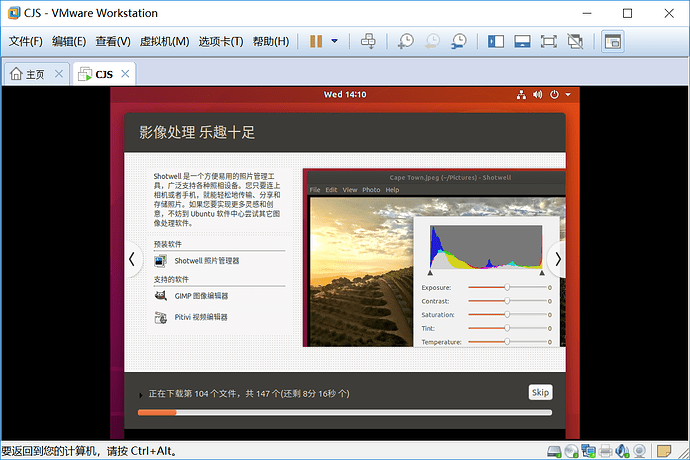Open Ubuntu system menu power icon

(x=554, y=94)
